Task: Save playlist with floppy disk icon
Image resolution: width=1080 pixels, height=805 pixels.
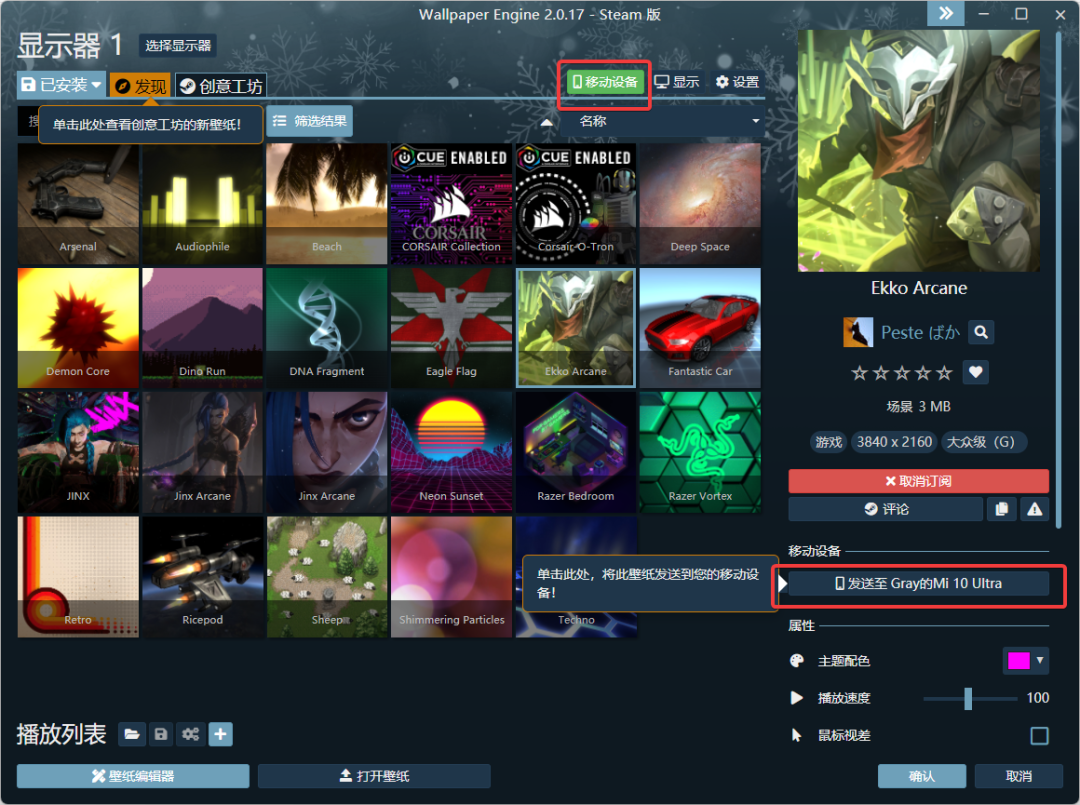Action: [160, 734]
